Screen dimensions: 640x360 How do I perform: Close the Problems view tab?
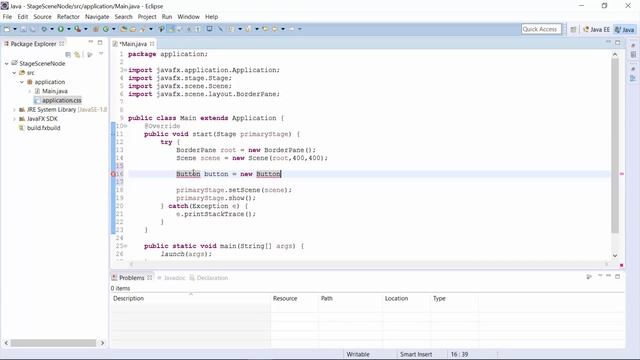(x=150, y=278)
